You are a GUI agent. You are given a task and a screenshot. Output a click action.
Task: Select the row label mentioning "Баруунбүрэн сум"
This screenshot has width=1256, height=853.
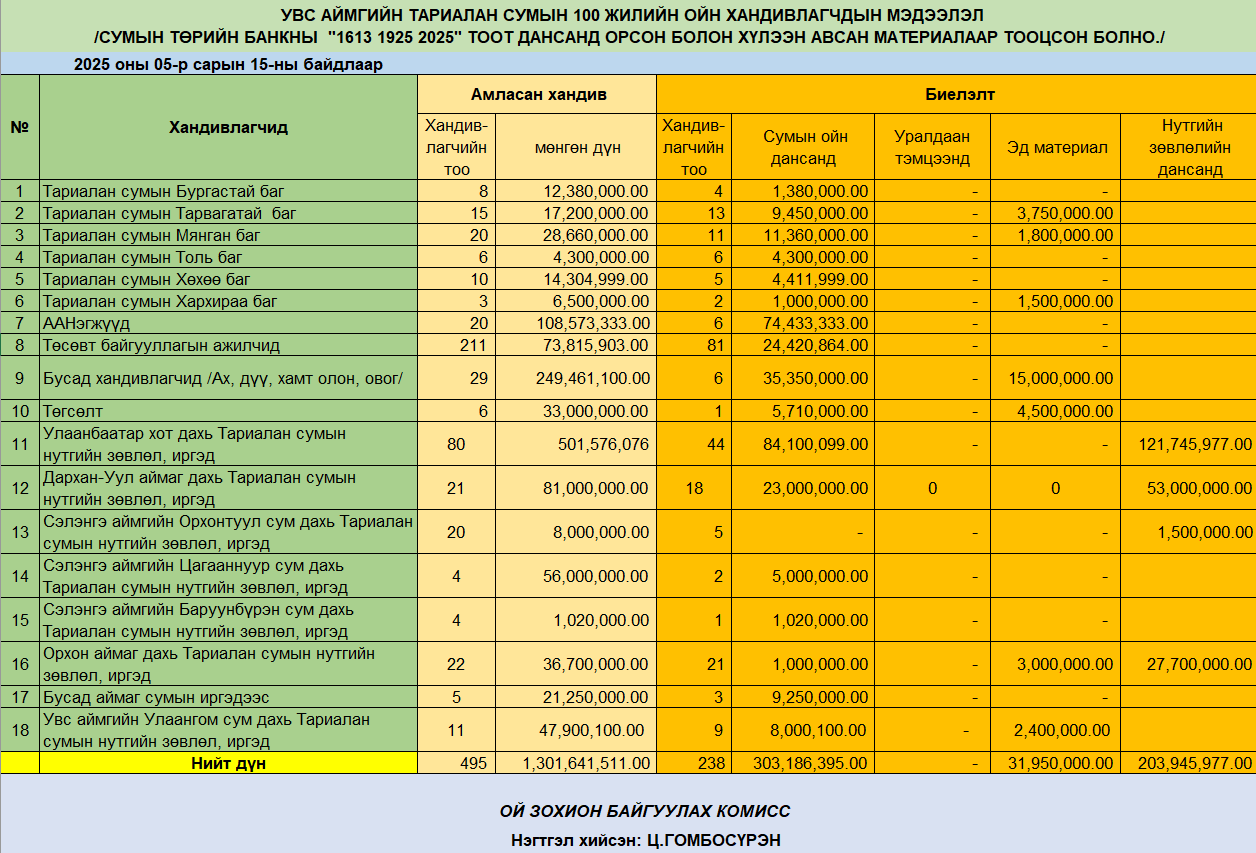pyautogui.click(x=228, y=620)
